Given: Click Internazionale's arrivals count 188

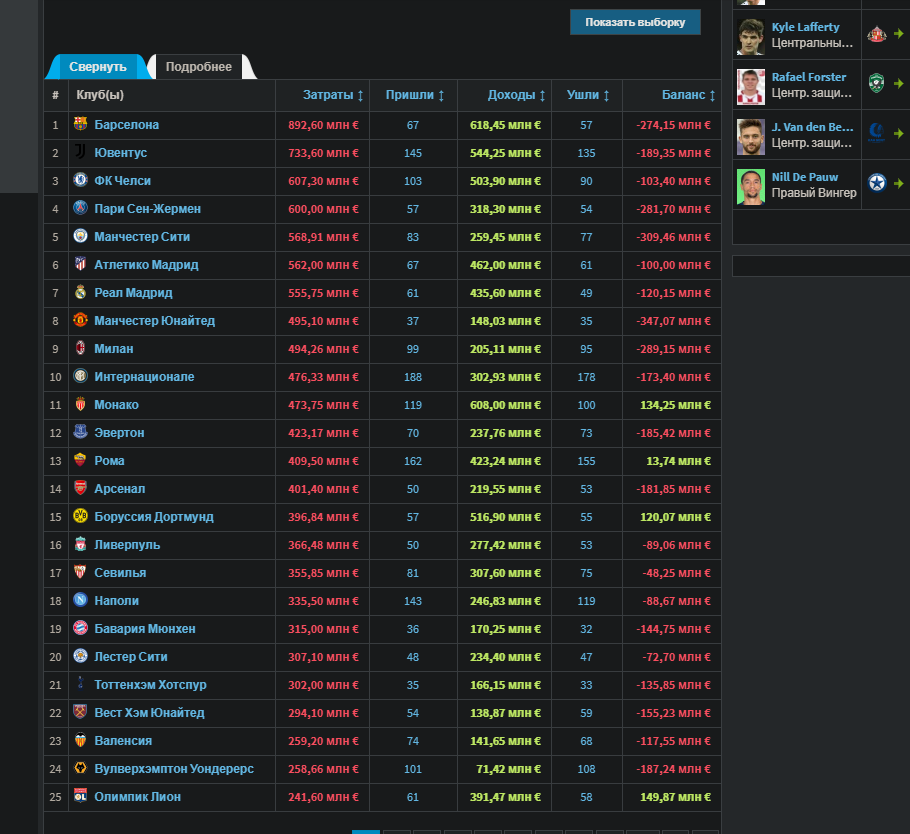Looking at the screenshot, I should point(412,377).
